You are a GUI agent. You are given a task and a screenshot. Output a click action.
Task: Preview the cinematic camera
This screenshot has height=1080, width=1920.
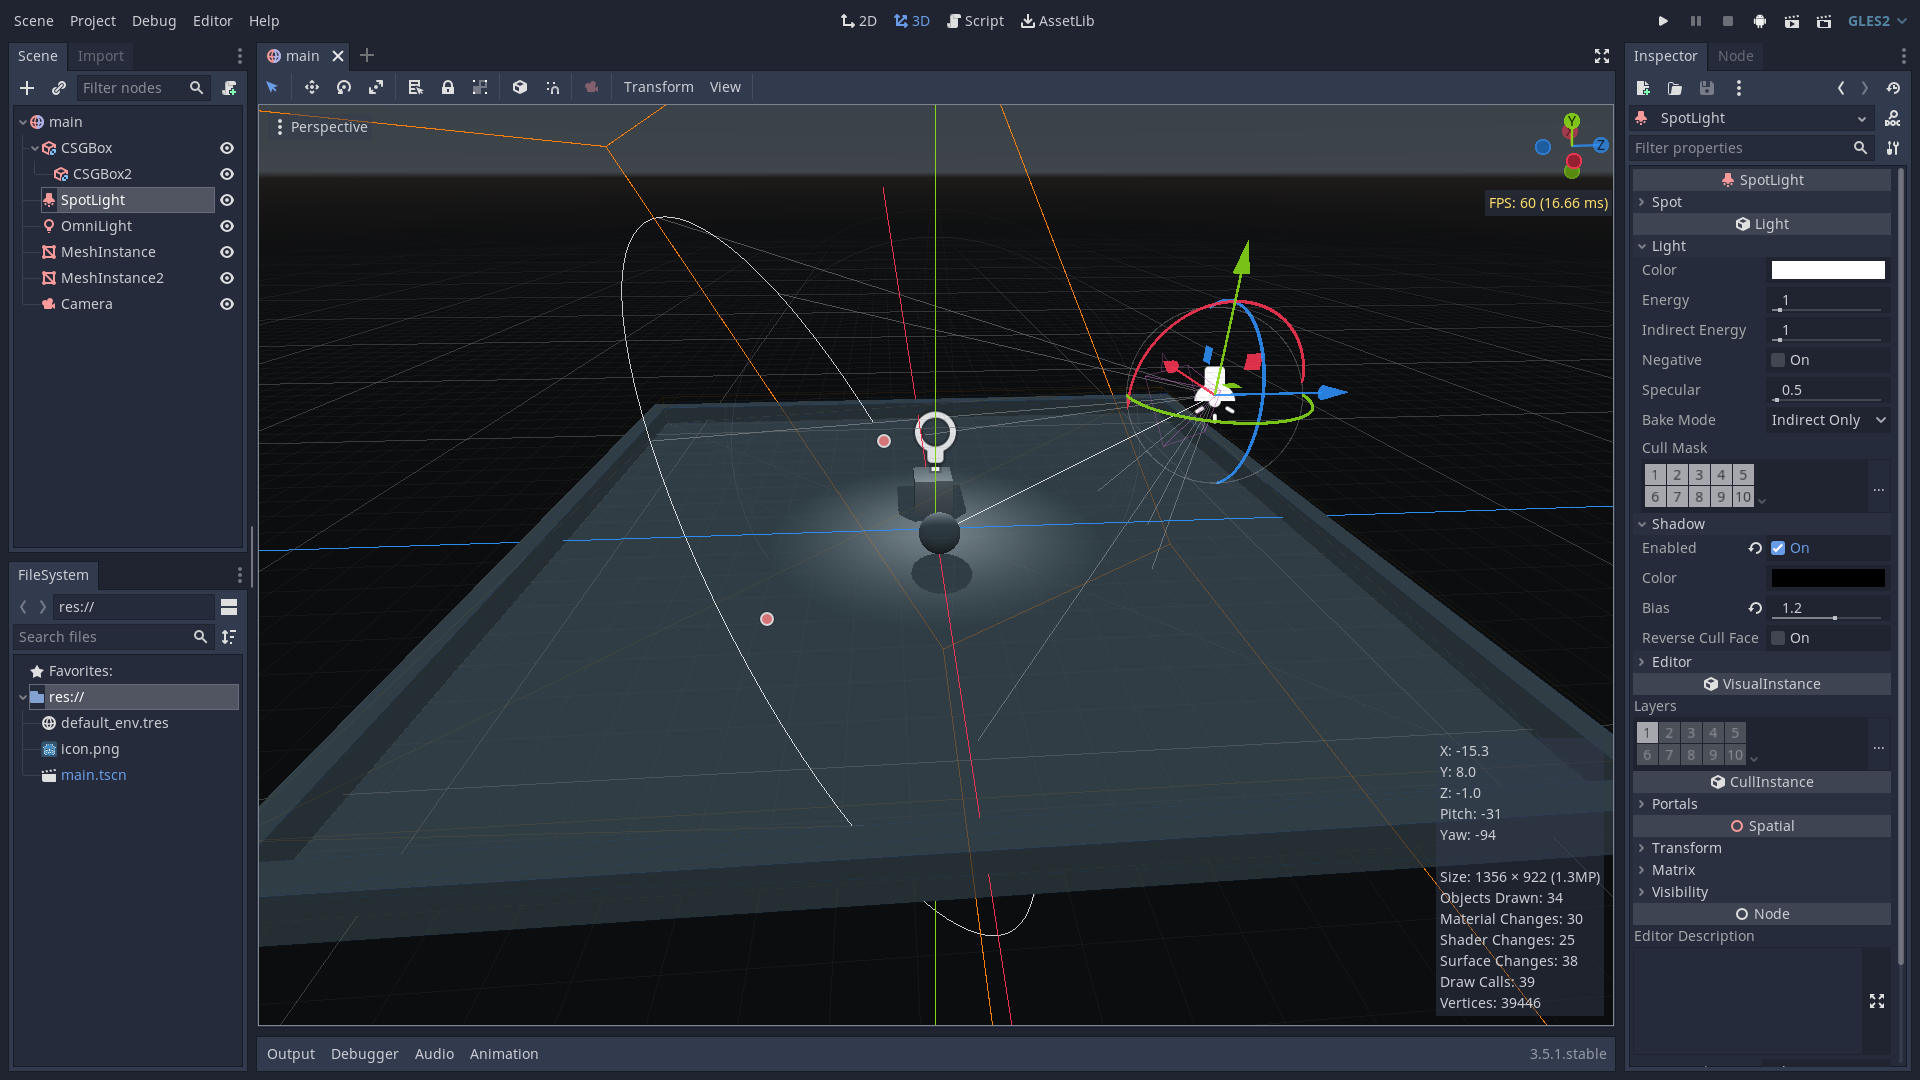pos(591,87)
